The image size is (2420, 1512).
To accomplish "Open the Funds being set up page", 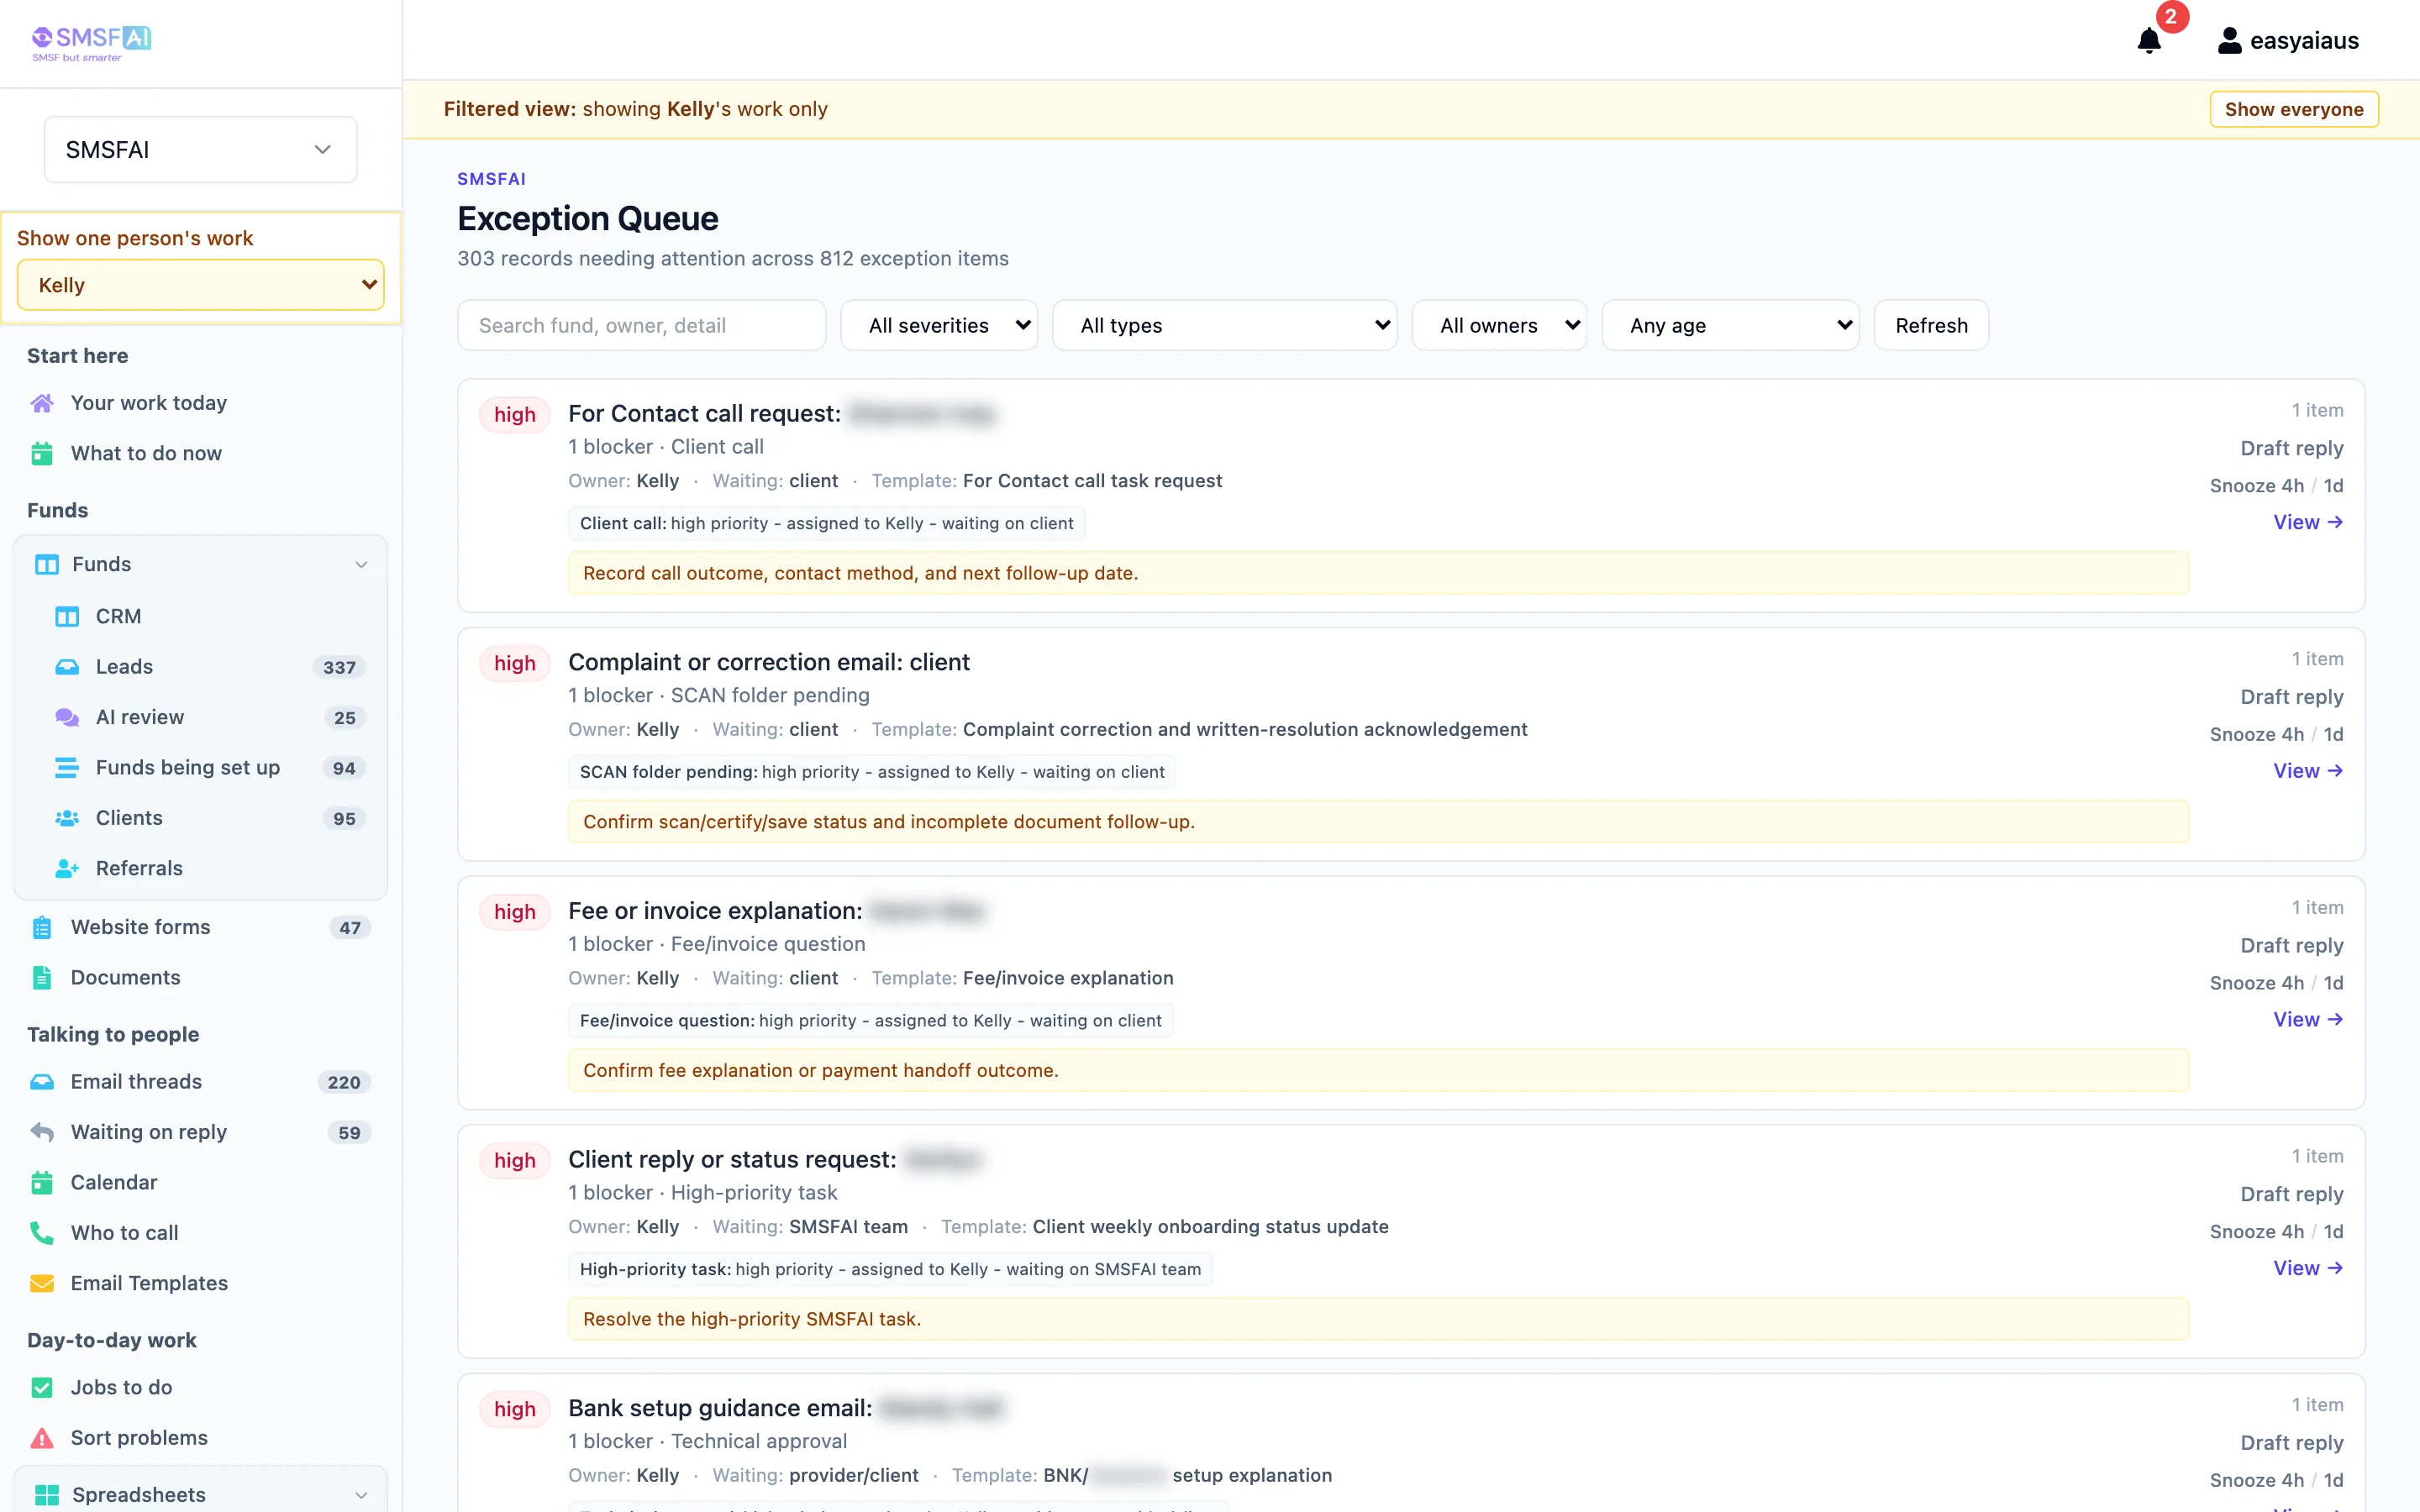I will (188, 768).
